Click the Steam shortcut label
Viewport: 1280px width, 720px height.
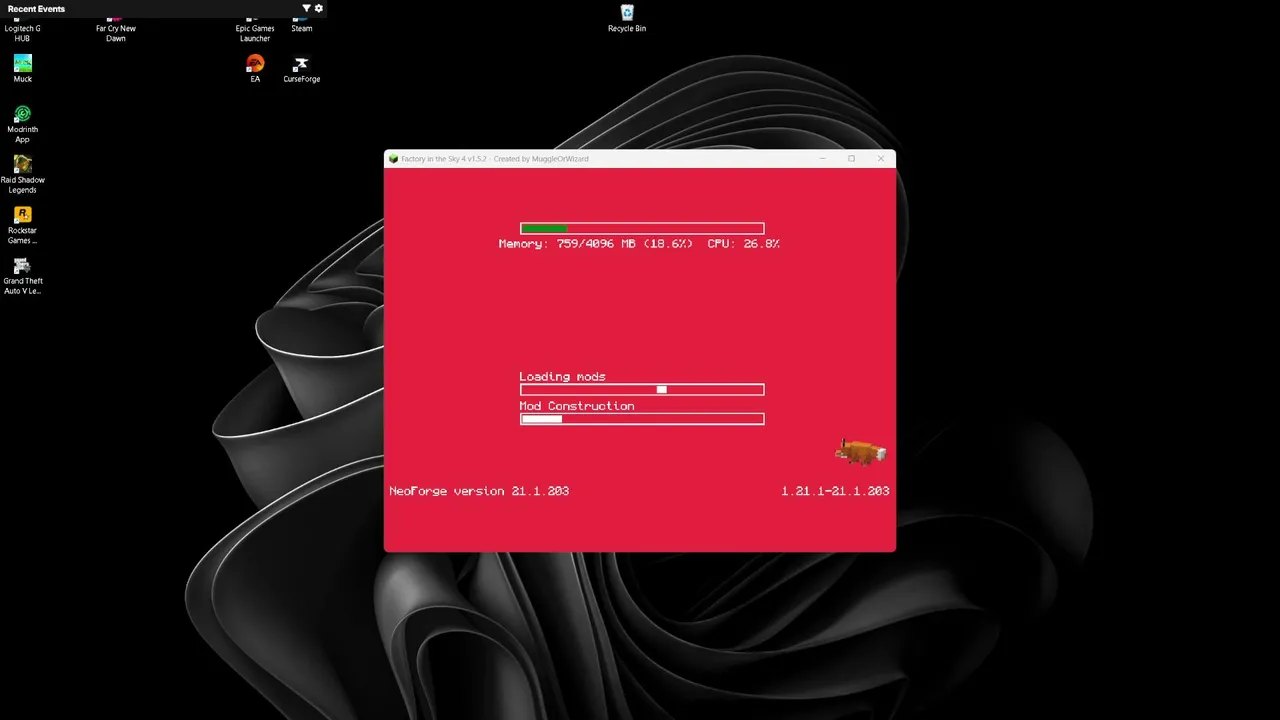(301, 28)
